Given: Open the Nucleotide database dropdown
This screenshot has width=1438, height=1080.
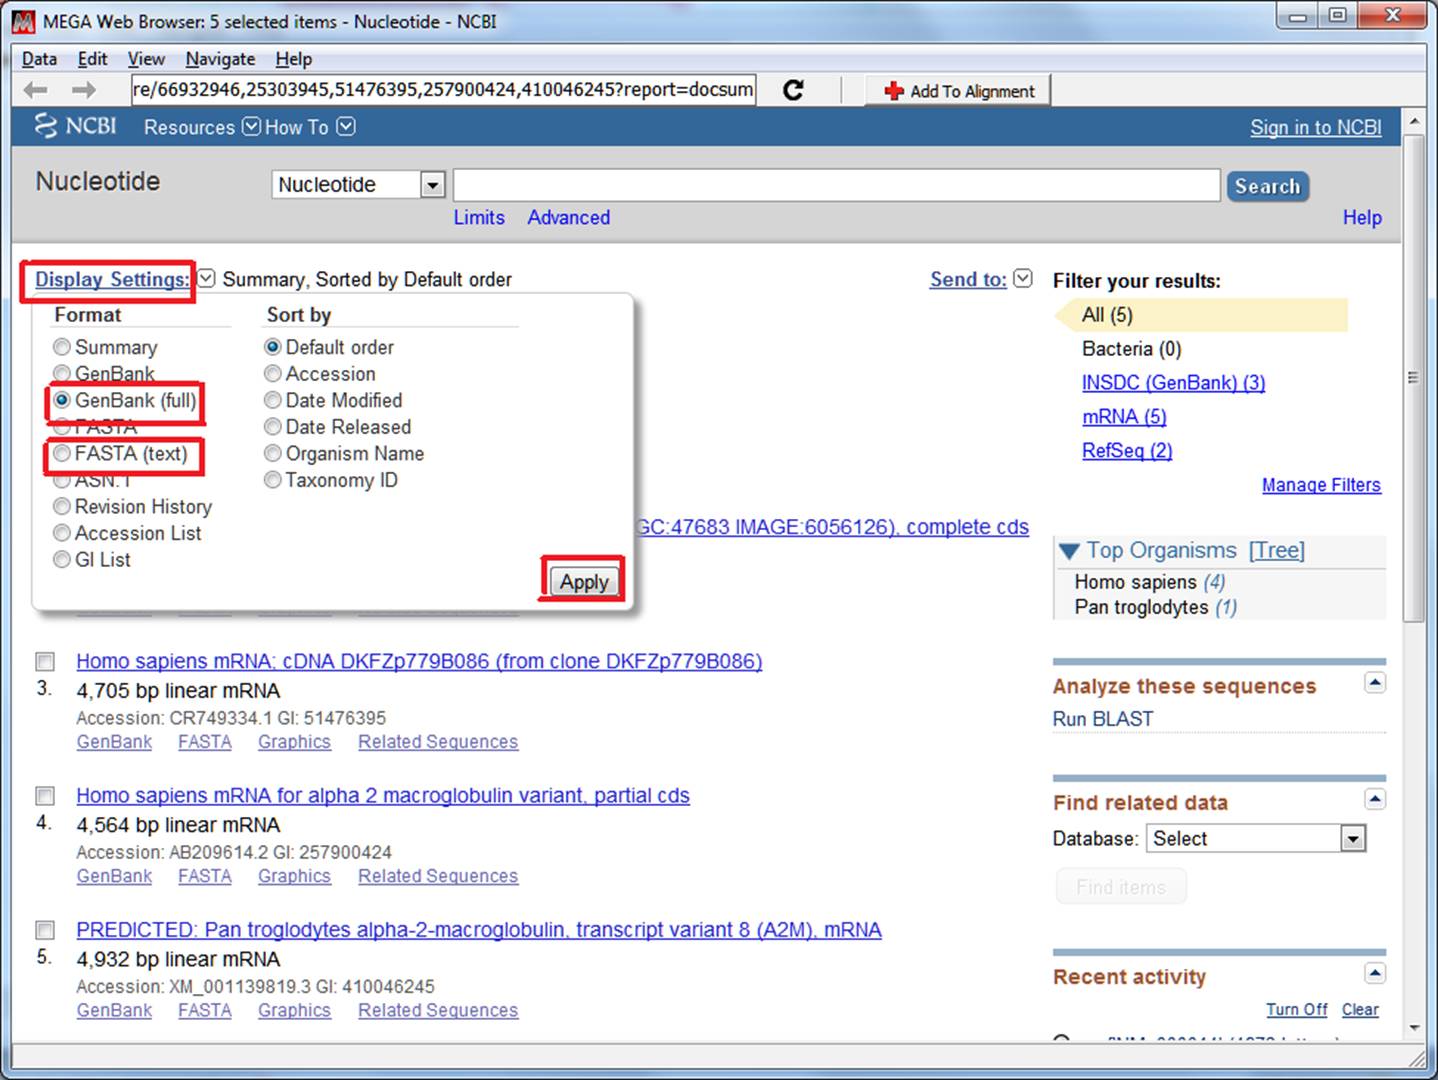Looking at the screenshot, I should pyautogui.click(x=432, y=185).
